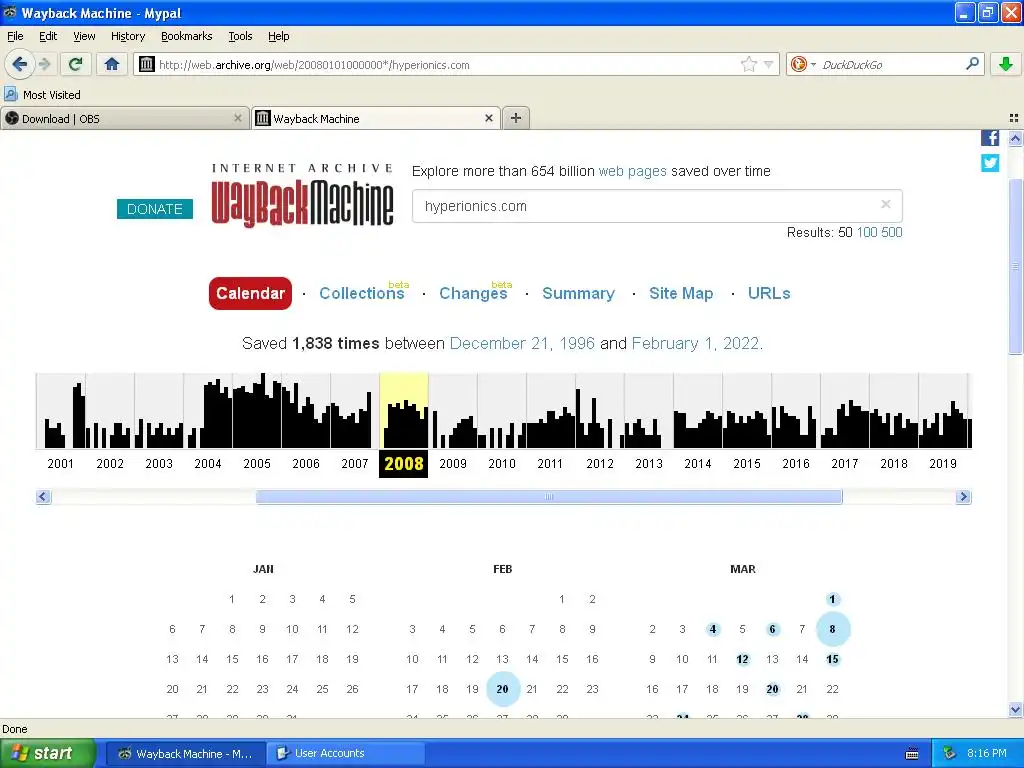Click the keyboard icon in system tray

(912, 754)
